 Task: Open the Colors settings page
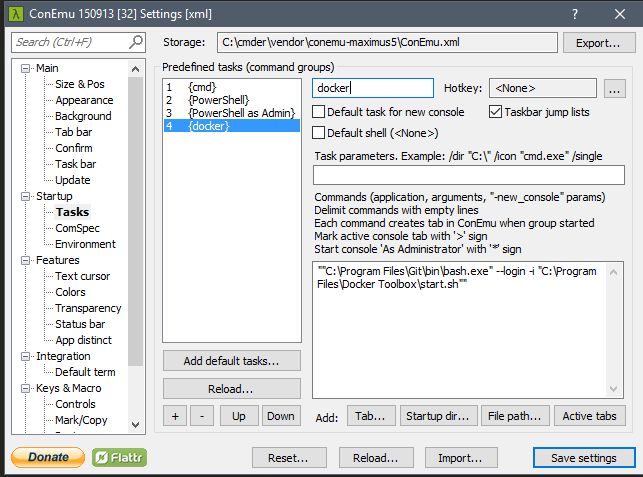pos(71,292)
